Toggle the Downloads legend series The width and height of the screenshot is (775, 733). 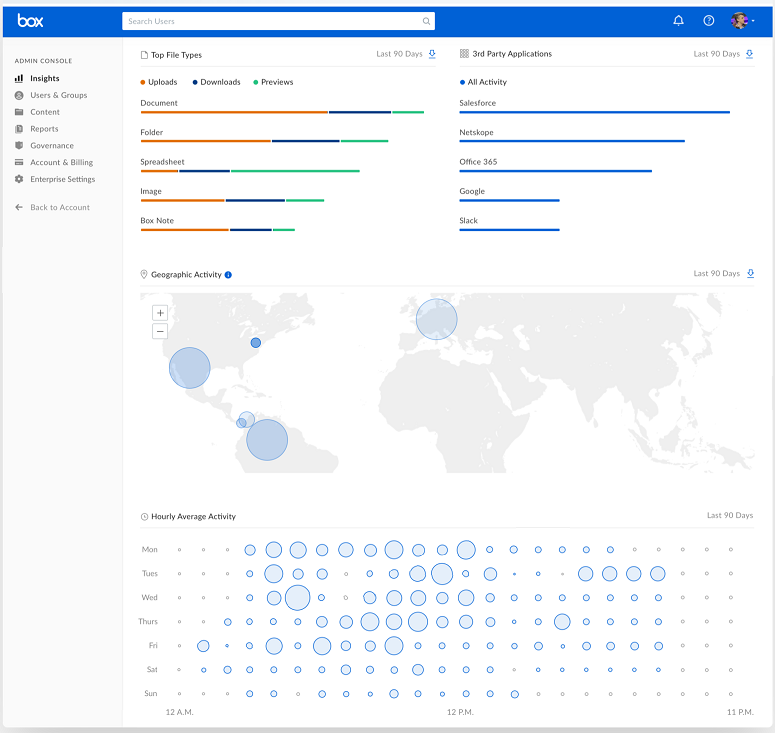(216, 82)
